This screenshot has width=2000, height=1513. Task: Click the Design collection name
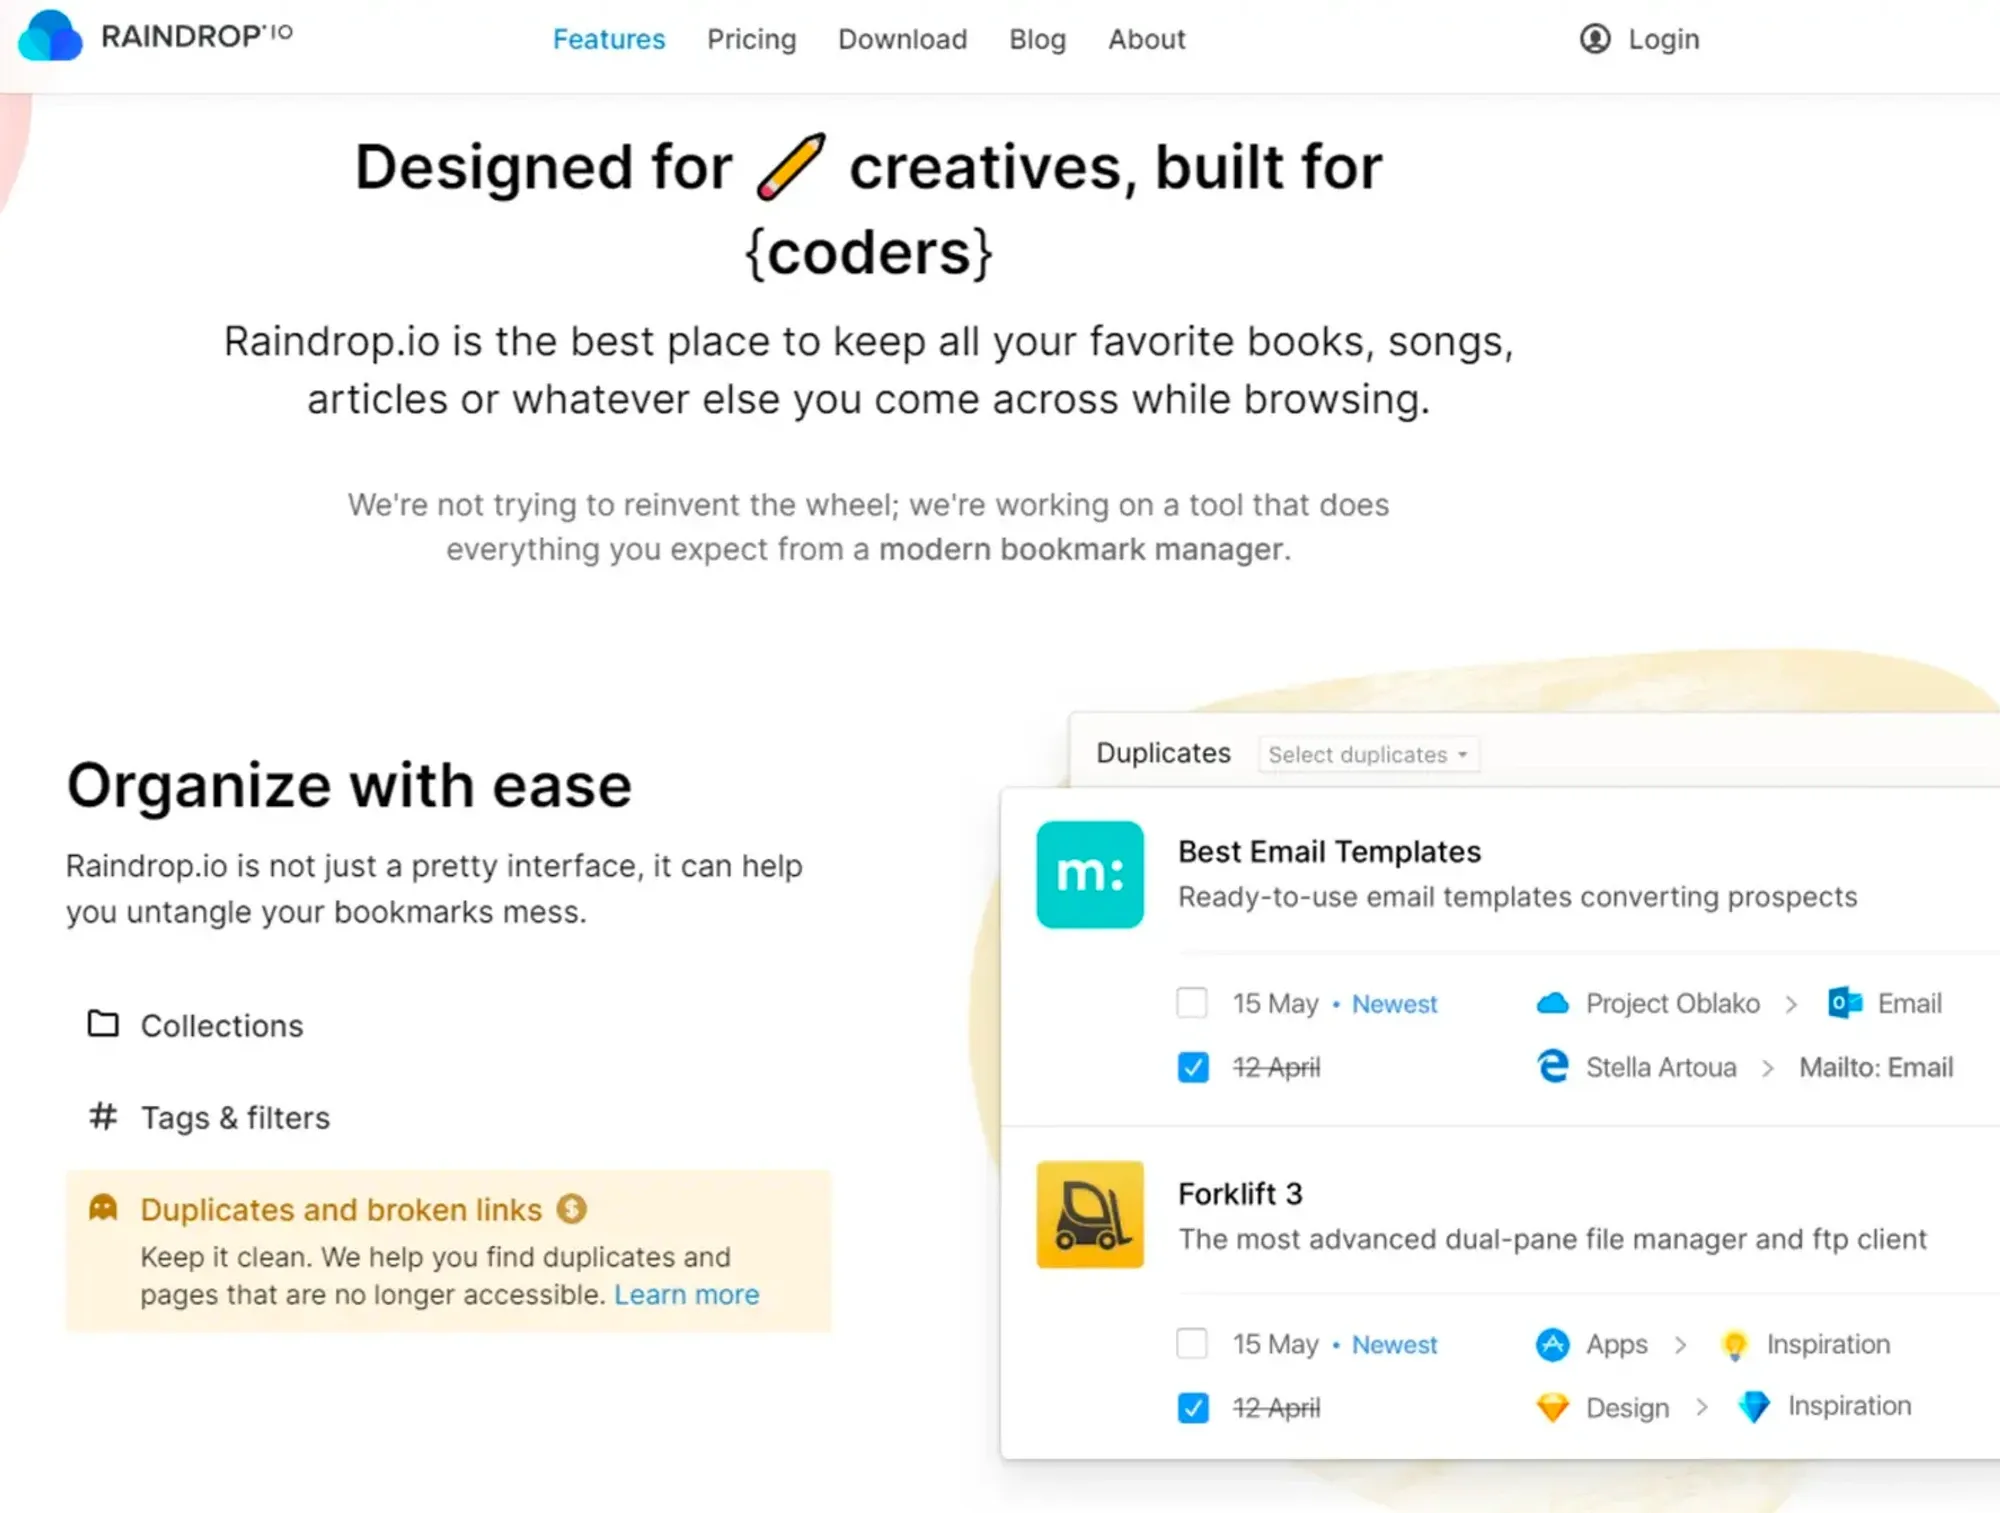click(1627, 1408)
